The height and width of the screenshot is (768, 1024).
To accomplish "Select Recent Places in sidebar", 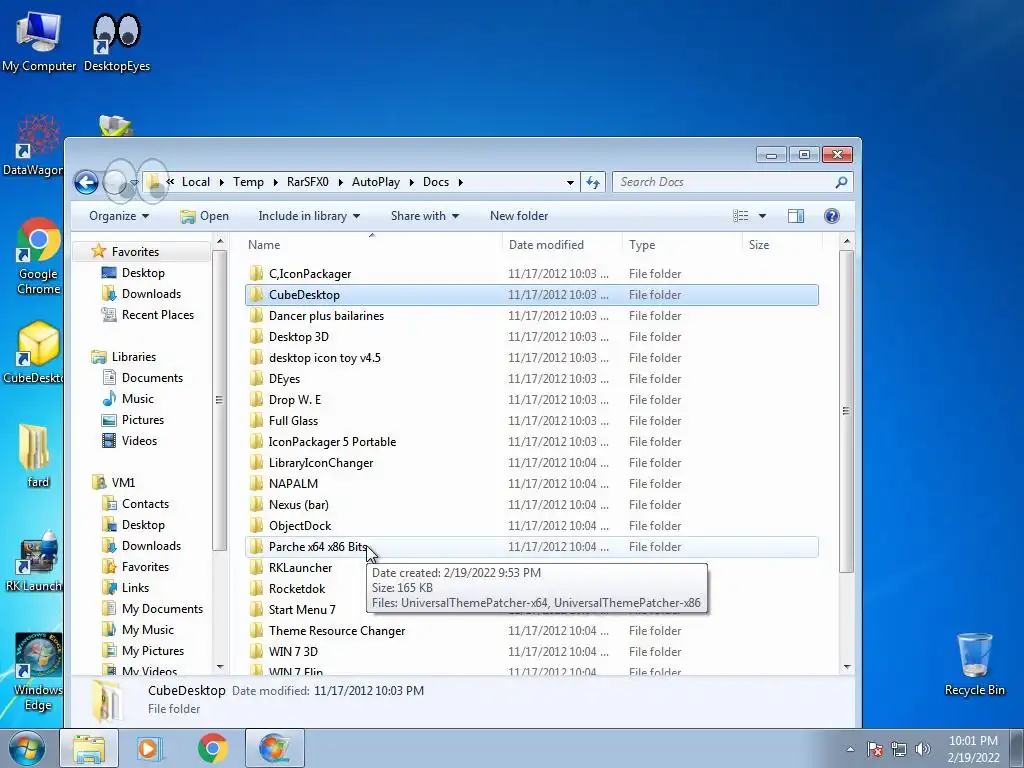I will 157,315.
